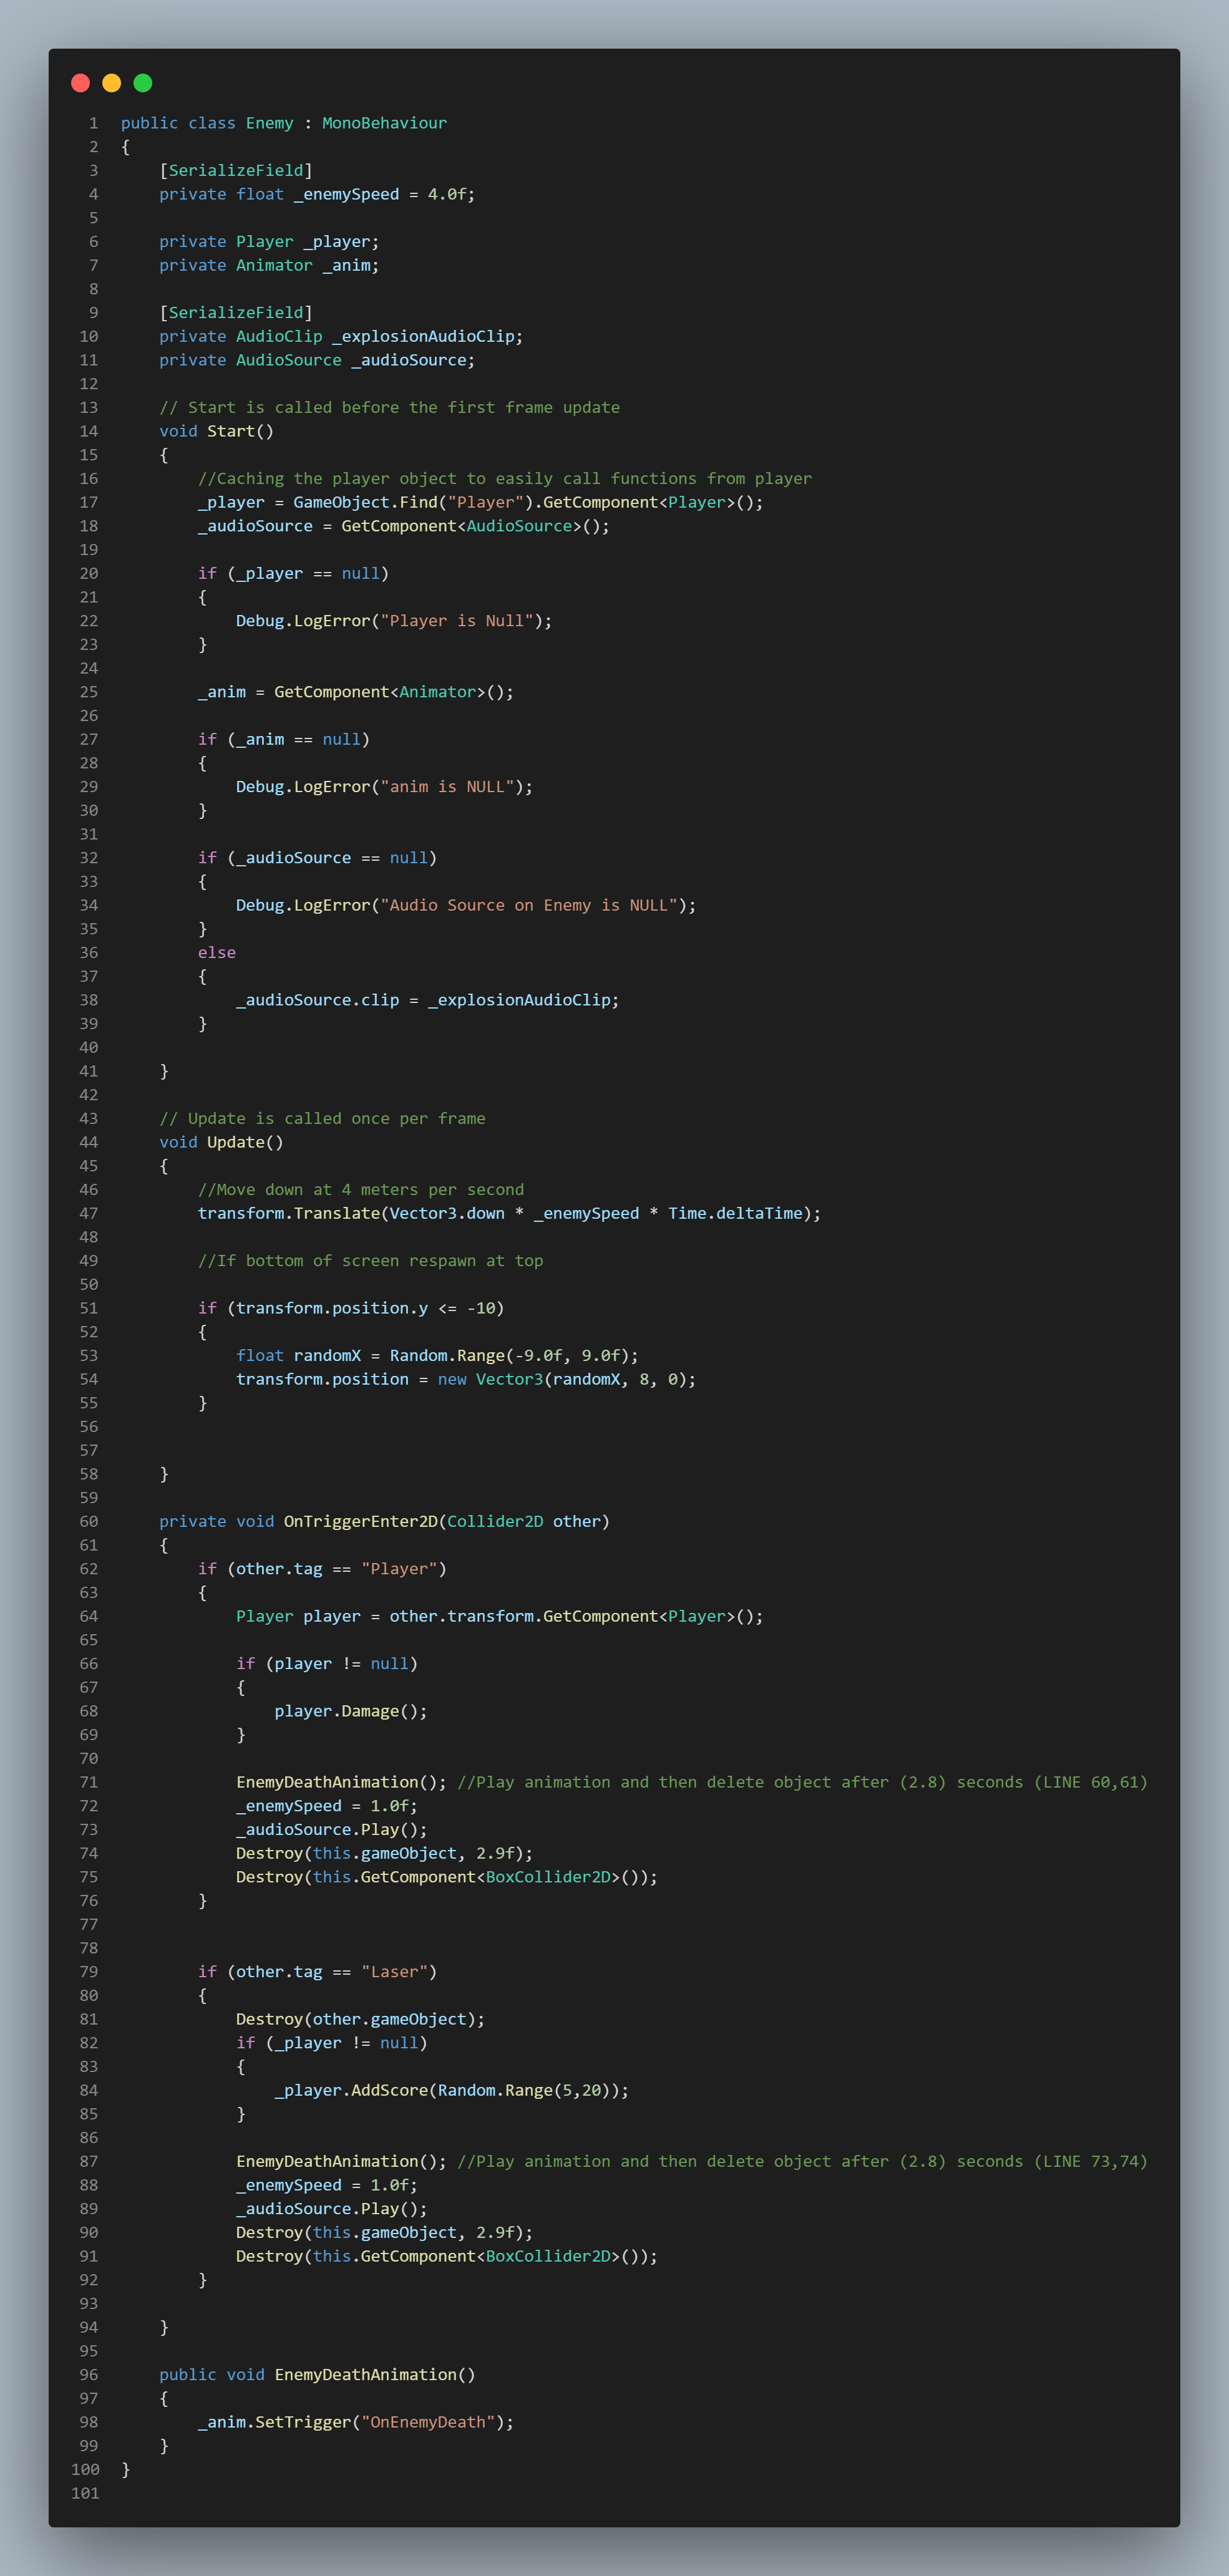This screenshot has height=2576, width=1229.
Task: Click the [SerializeField] attribute on line 3
Action: [x=236, y=170]
